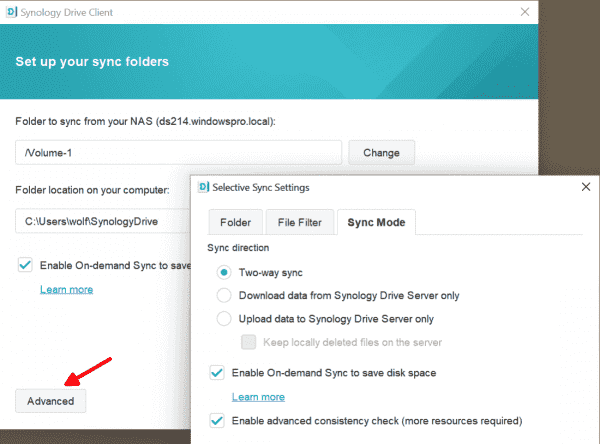This screenshot has width=600, height=444.
Task: Open Learn more link in Drive Client window
Action: [67, 289]
